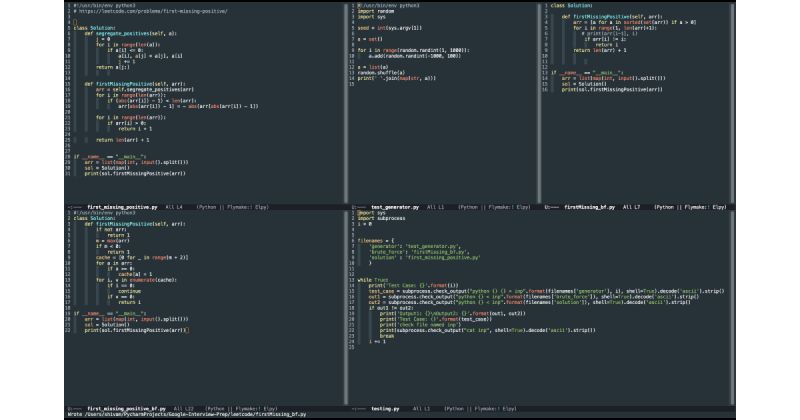Click the 'generator': 'test_generator.py' dictionary entry
Screen dimensions: 800x420
[x=415, y=246]
